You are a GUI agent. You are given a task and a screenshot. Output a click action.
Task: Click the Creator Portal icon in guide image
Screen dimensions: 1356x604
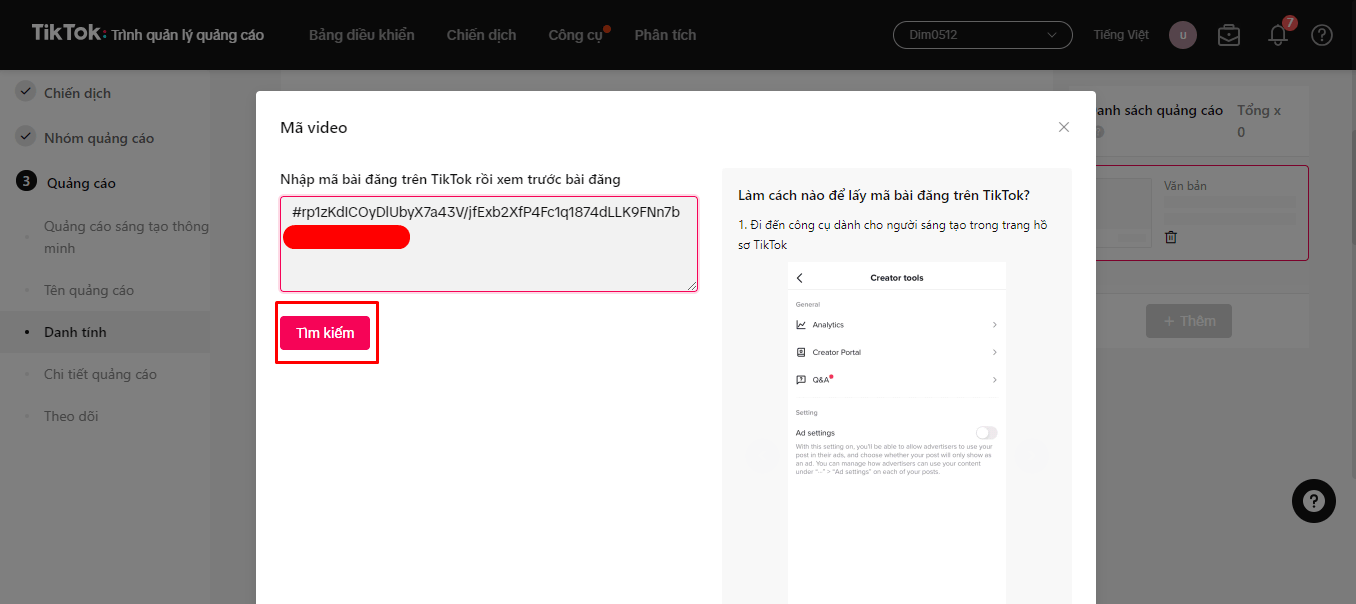[801, 352]
